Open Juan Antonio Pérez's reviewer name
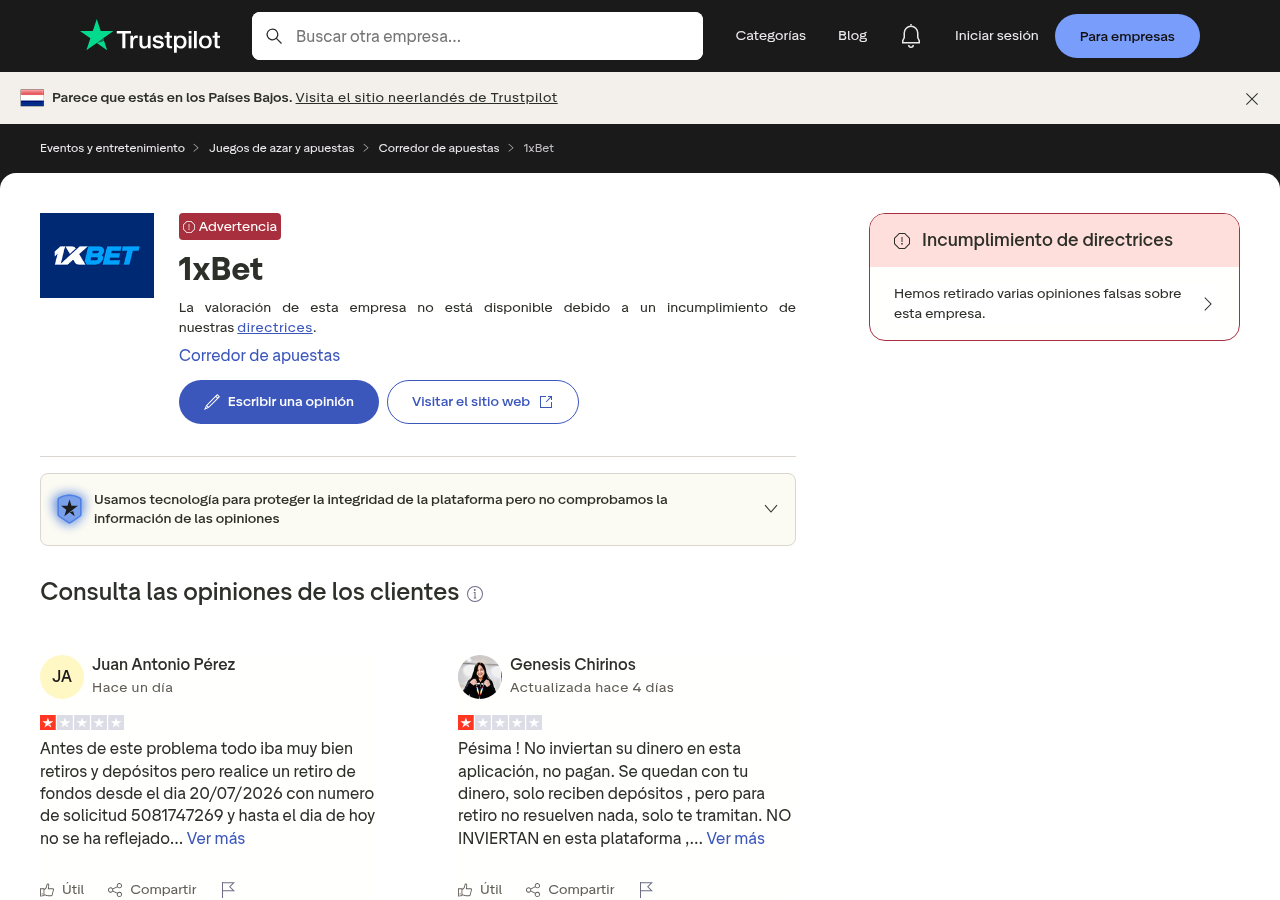 tap(164, 664)
